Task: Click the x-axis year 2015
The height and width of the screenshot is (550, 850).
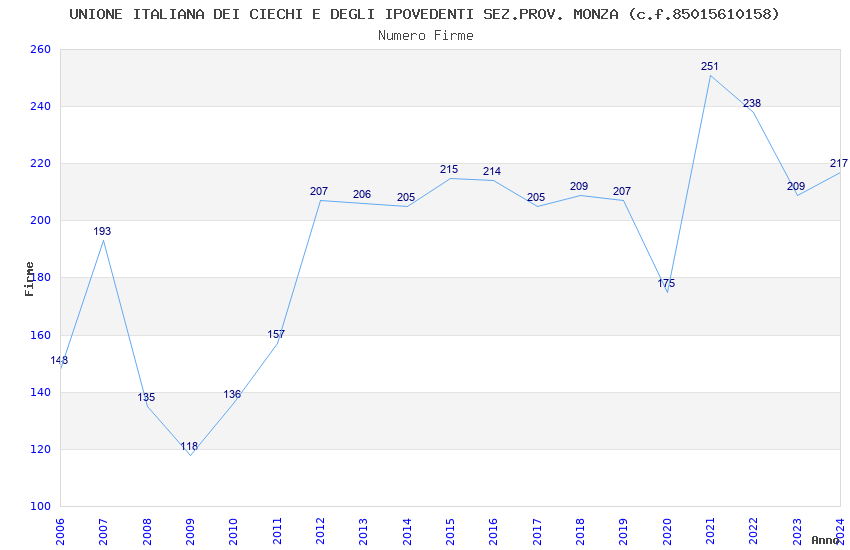Action: 450,531
